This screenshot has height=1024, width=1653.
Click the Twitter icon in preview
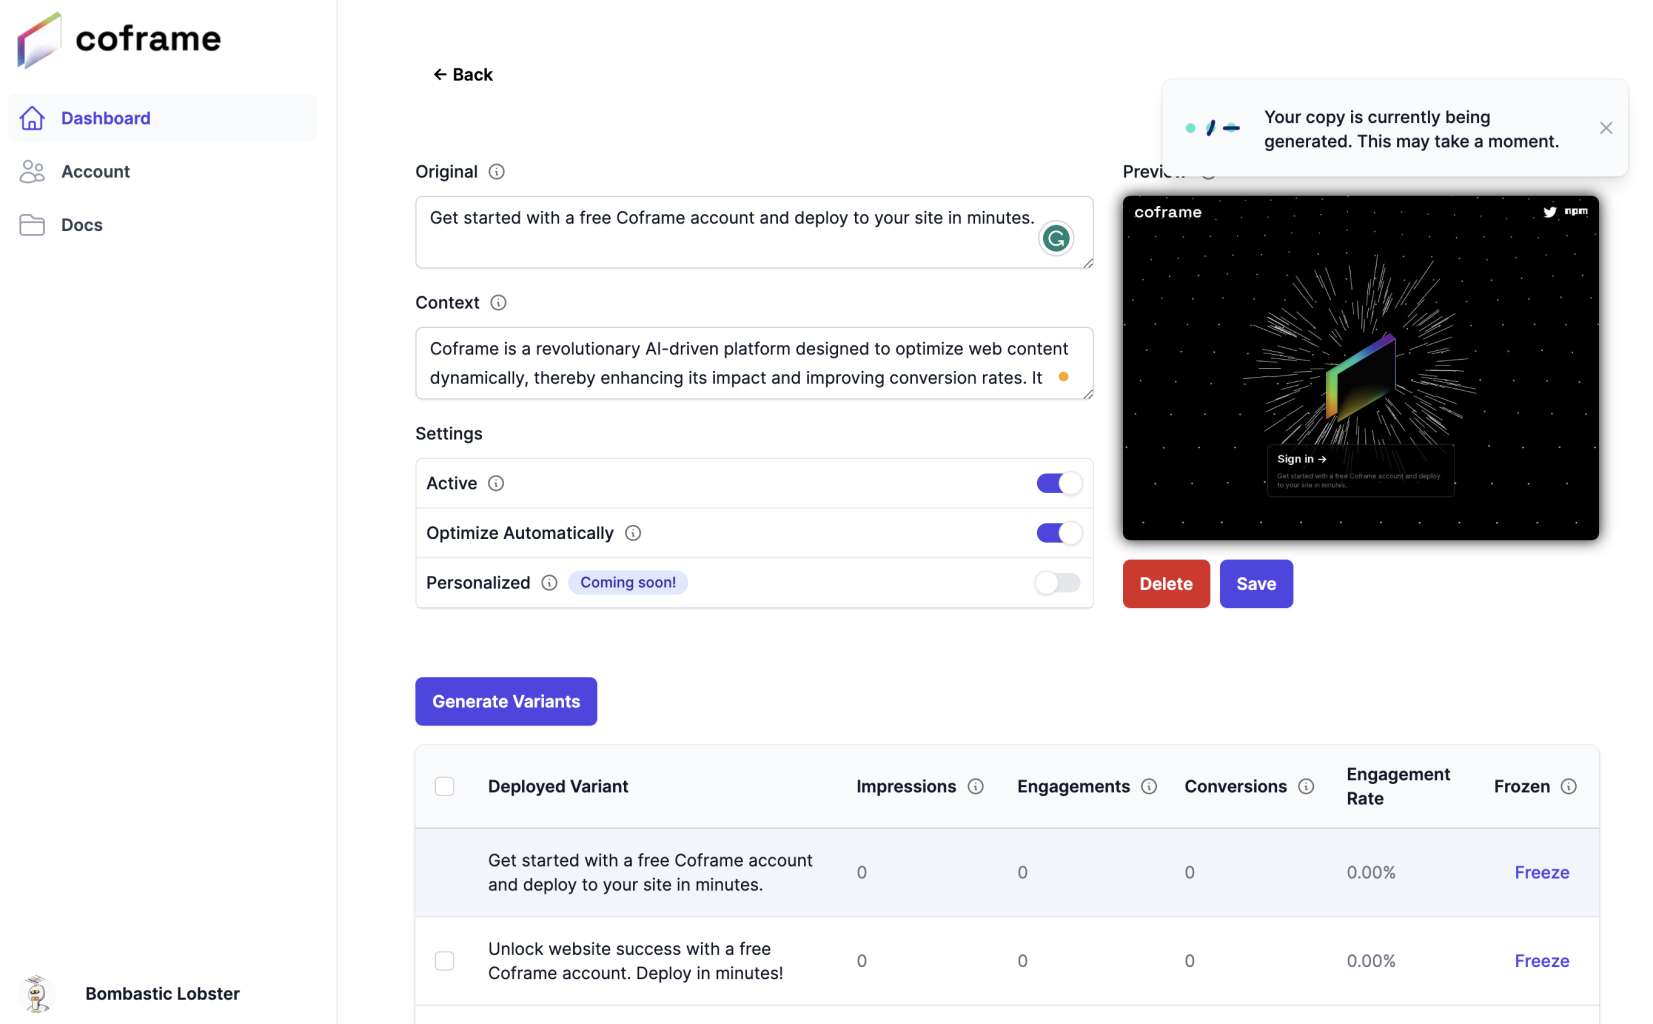click(1550, 212)
